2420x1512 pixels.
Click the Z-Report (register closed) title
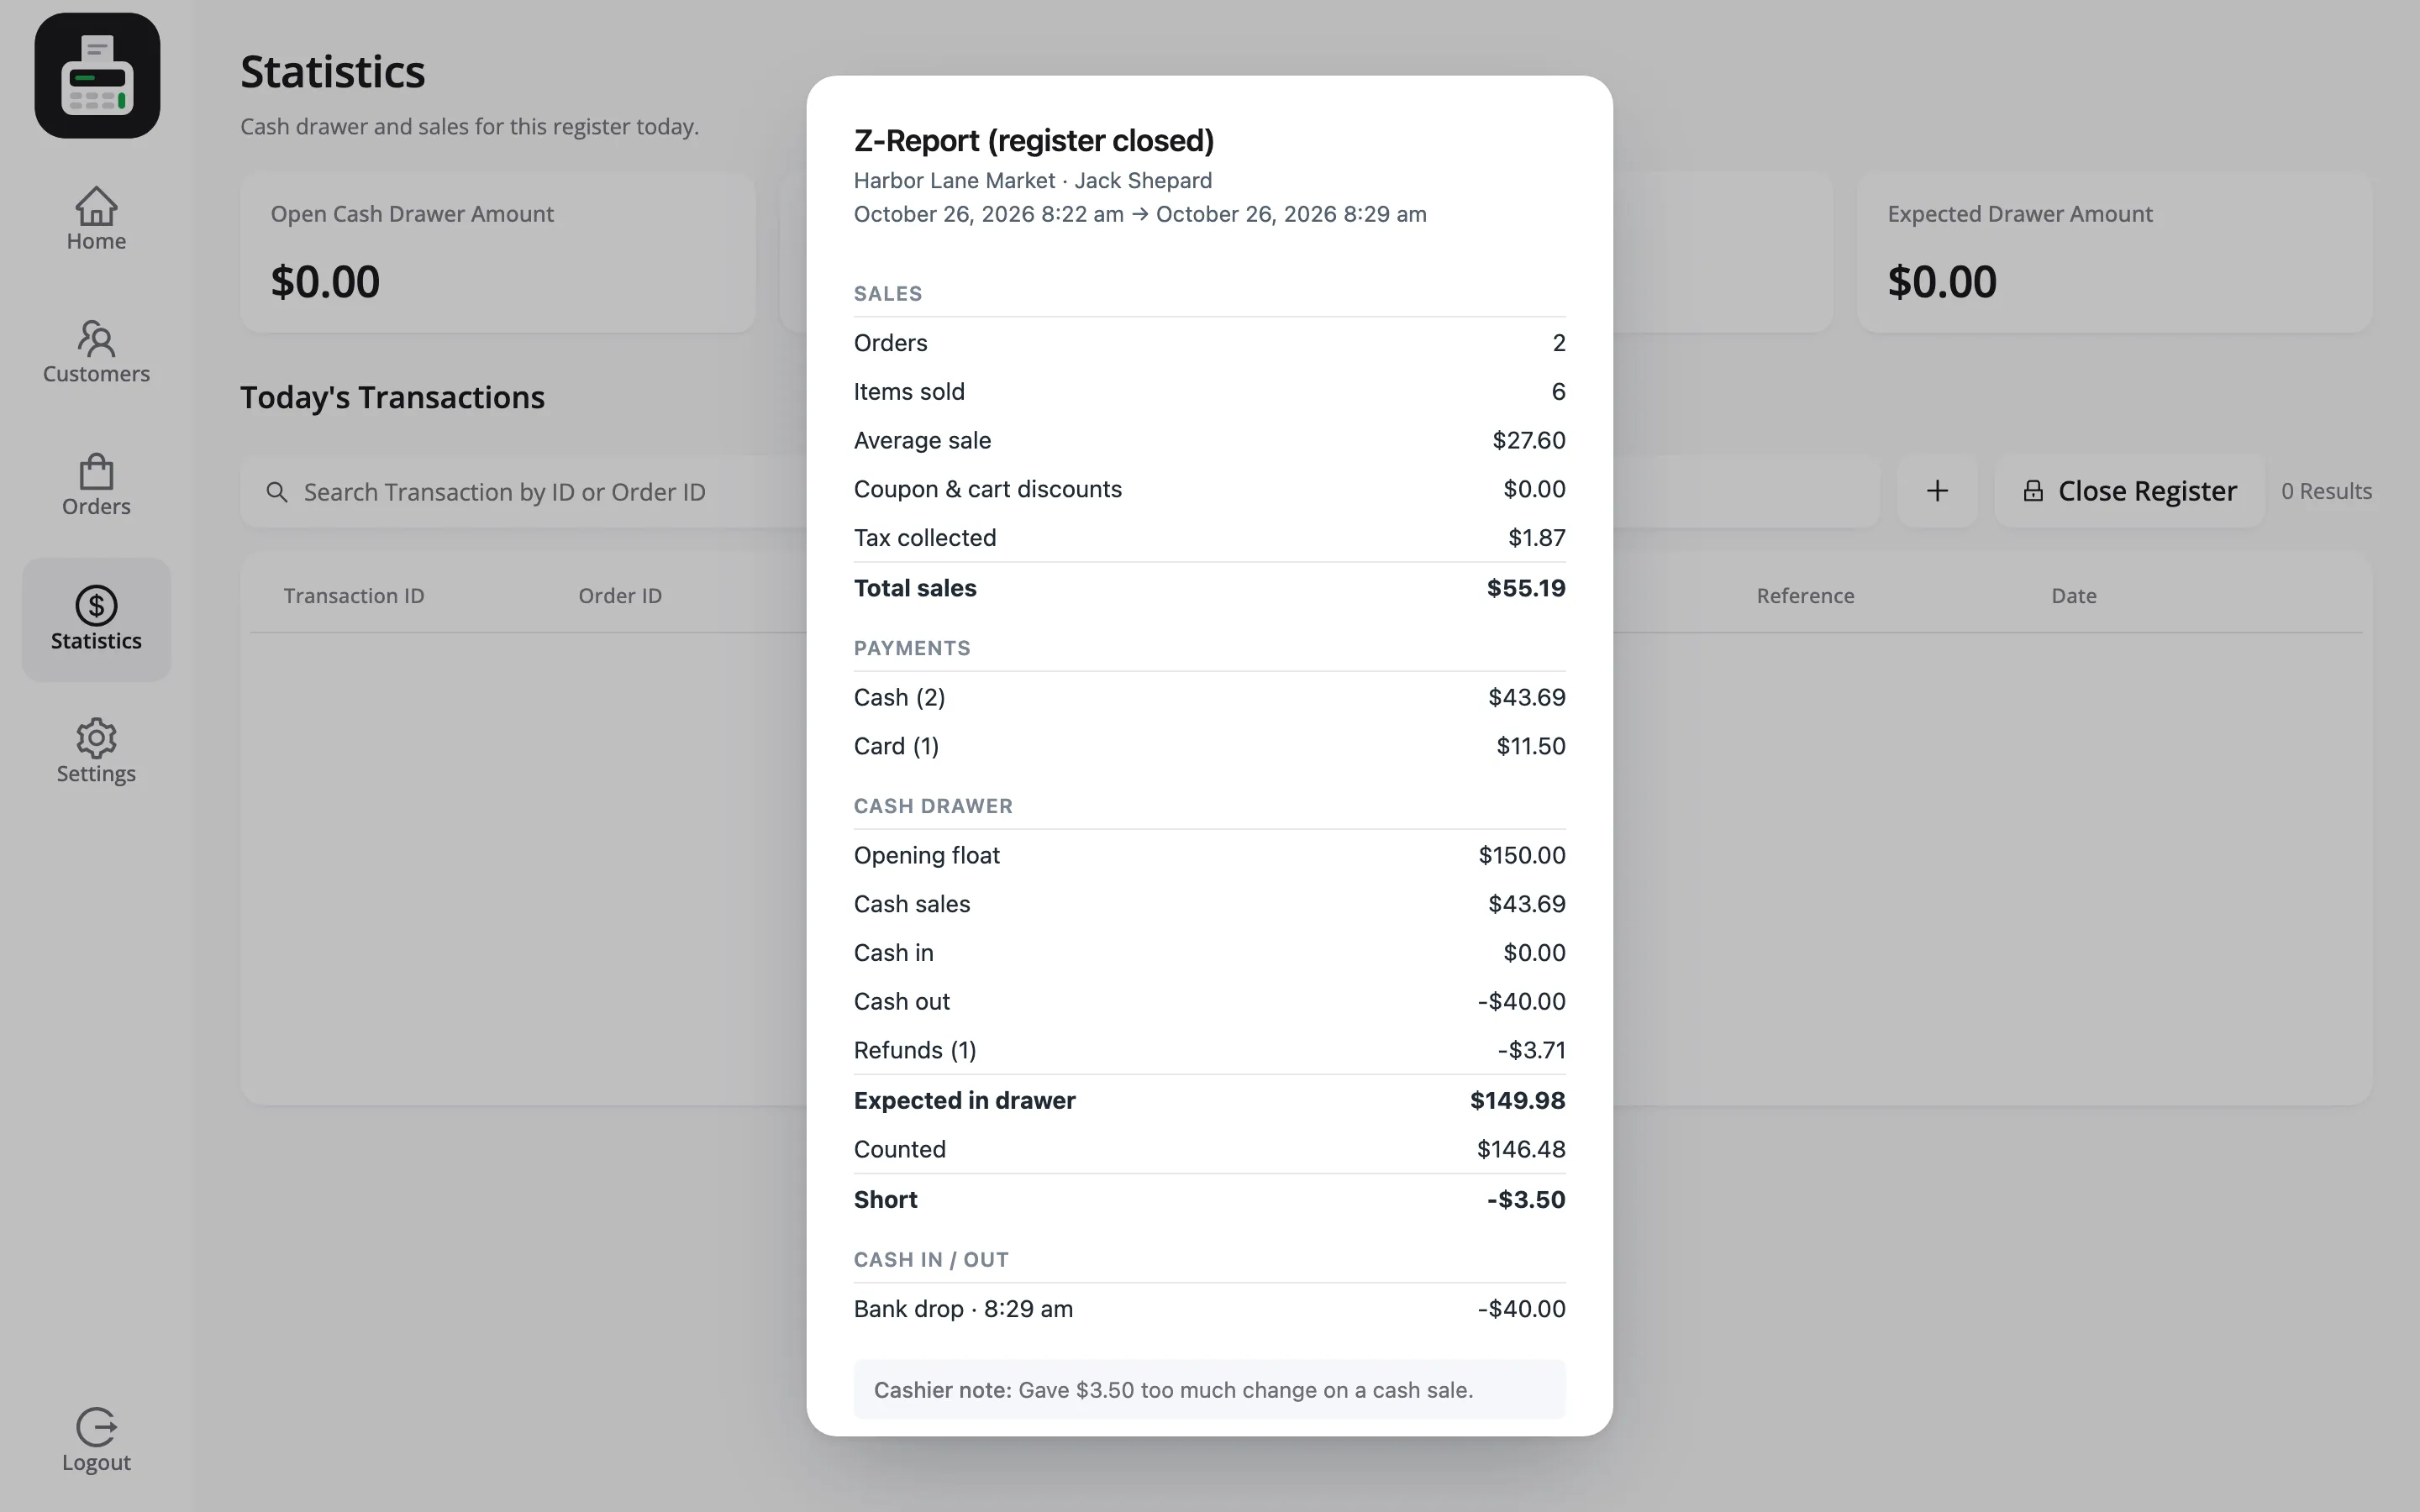(1034, 141)
